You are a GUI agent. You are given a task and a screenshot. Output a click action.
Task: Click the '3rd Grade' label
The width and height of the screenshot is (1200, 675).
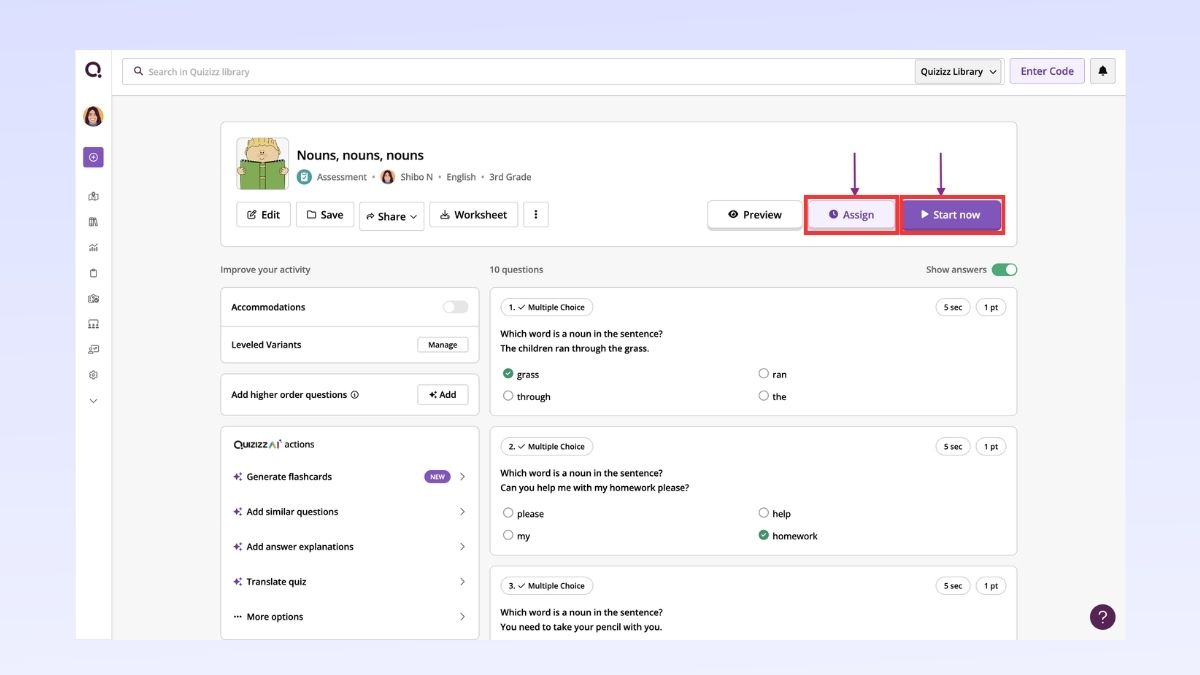[x=510, y=177]
